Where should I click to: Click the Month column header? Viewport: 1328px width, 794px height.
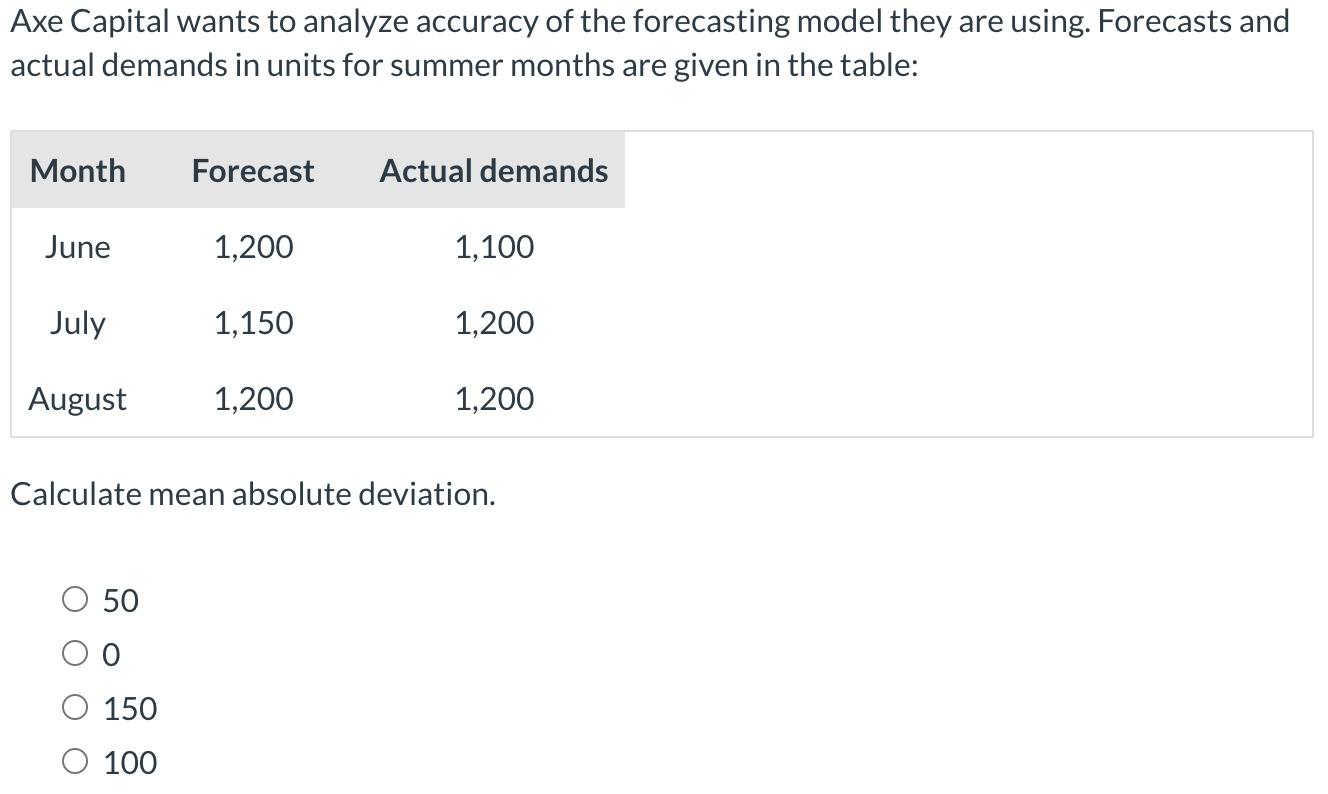(77, 171)
